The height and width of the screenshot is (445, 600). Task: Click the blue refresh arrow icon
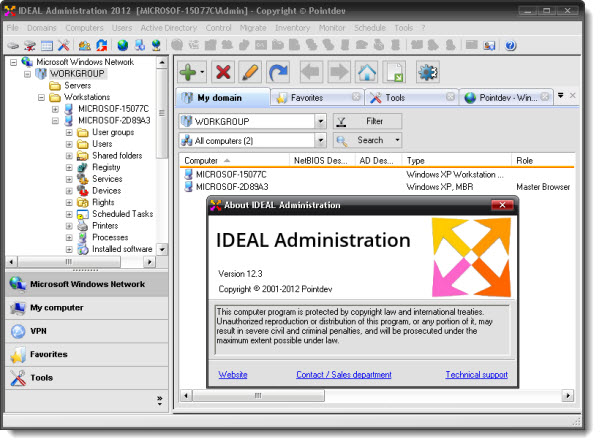tap(278, 72)
